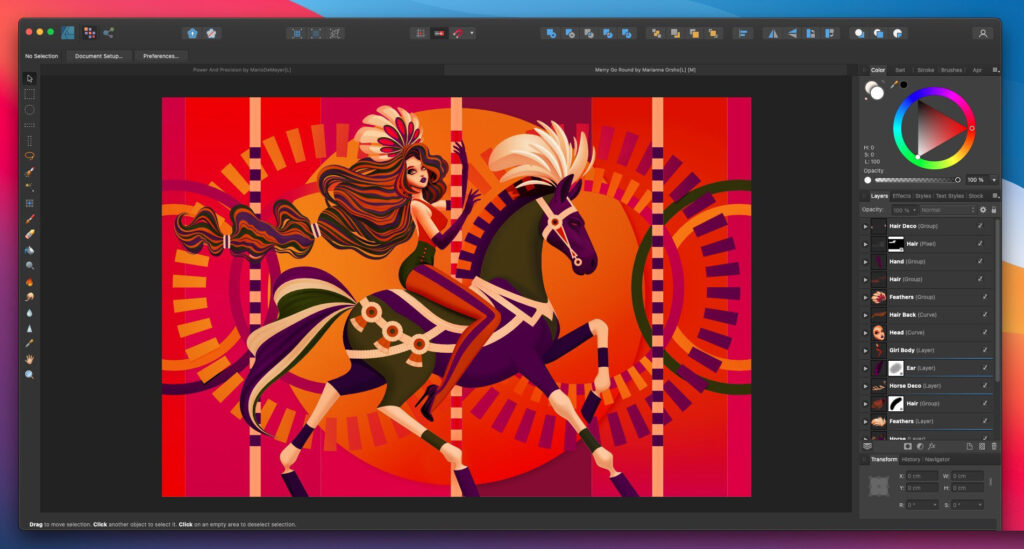1024x549 pixels.
Task: Select the Flood Fill bucket tool
Action: coord(29,250)
